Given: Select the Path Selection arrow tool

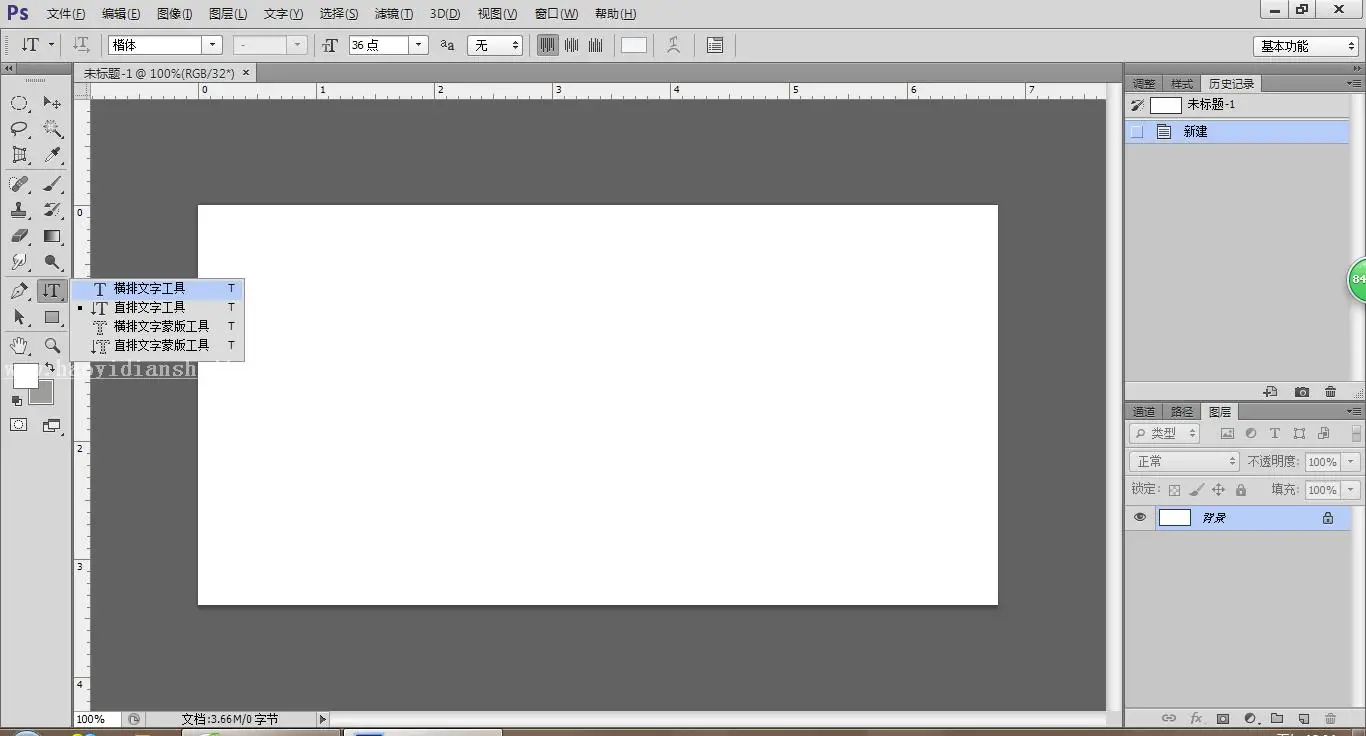Looking at the screenshot, I should (19, 317).
